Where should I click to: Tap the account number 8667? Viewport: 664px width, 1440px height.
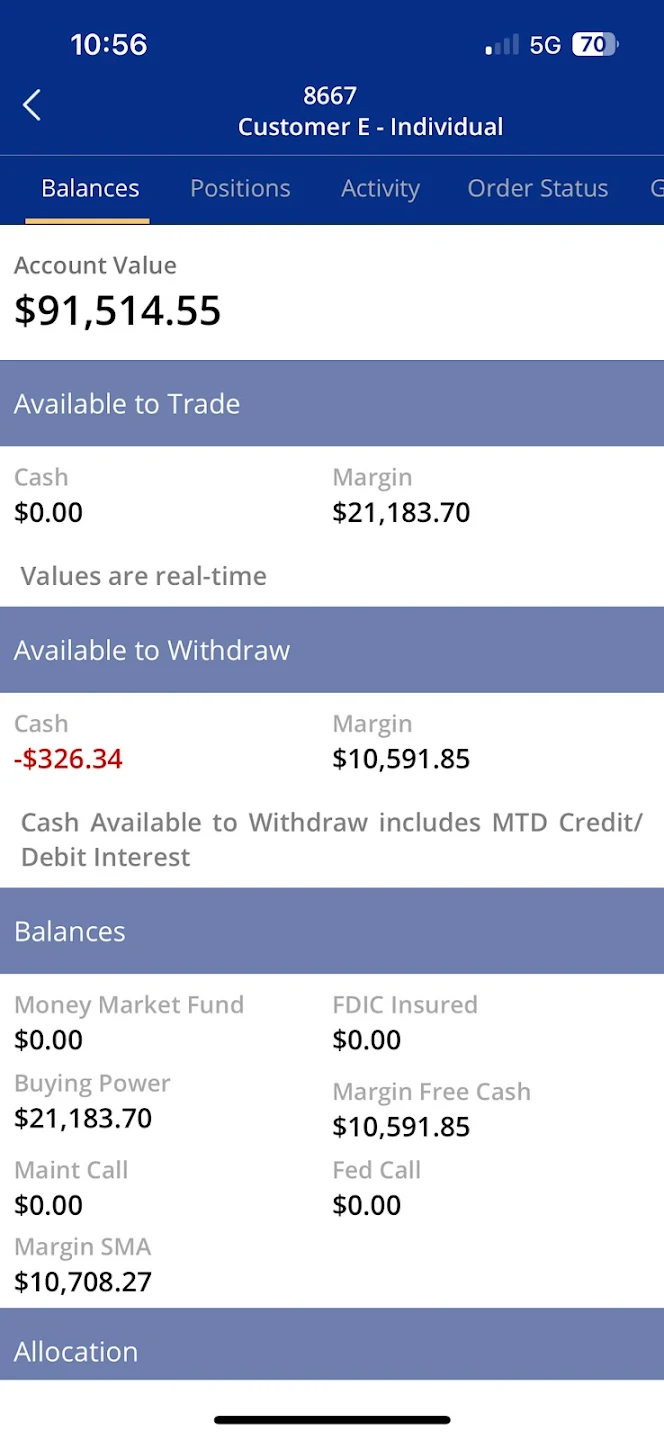(330, 95)
